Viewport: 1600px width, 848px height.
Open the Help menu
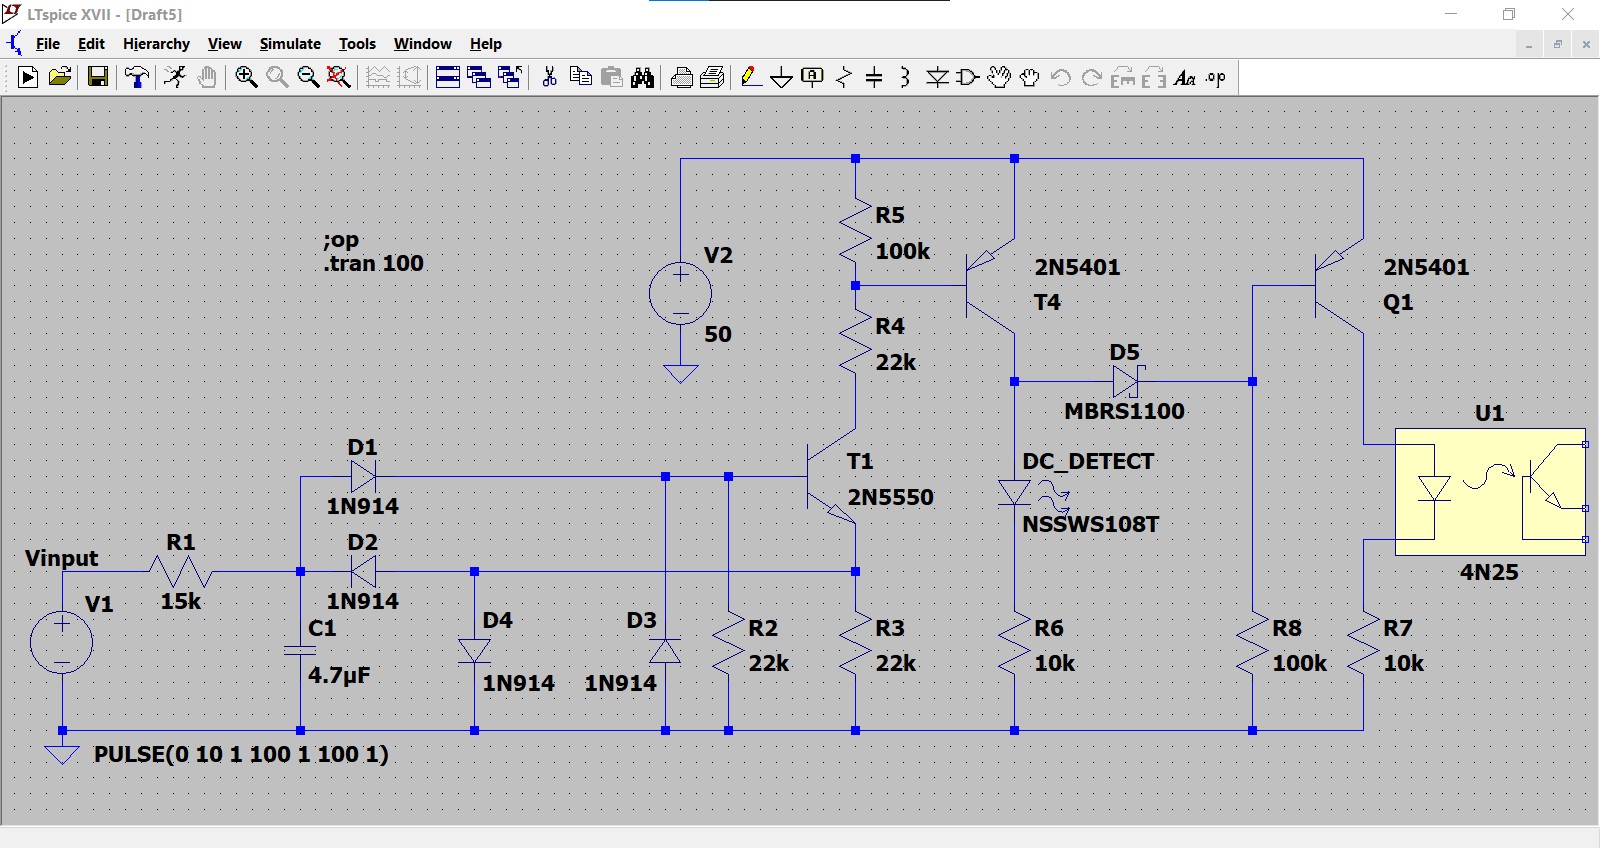tap(486, 44)
